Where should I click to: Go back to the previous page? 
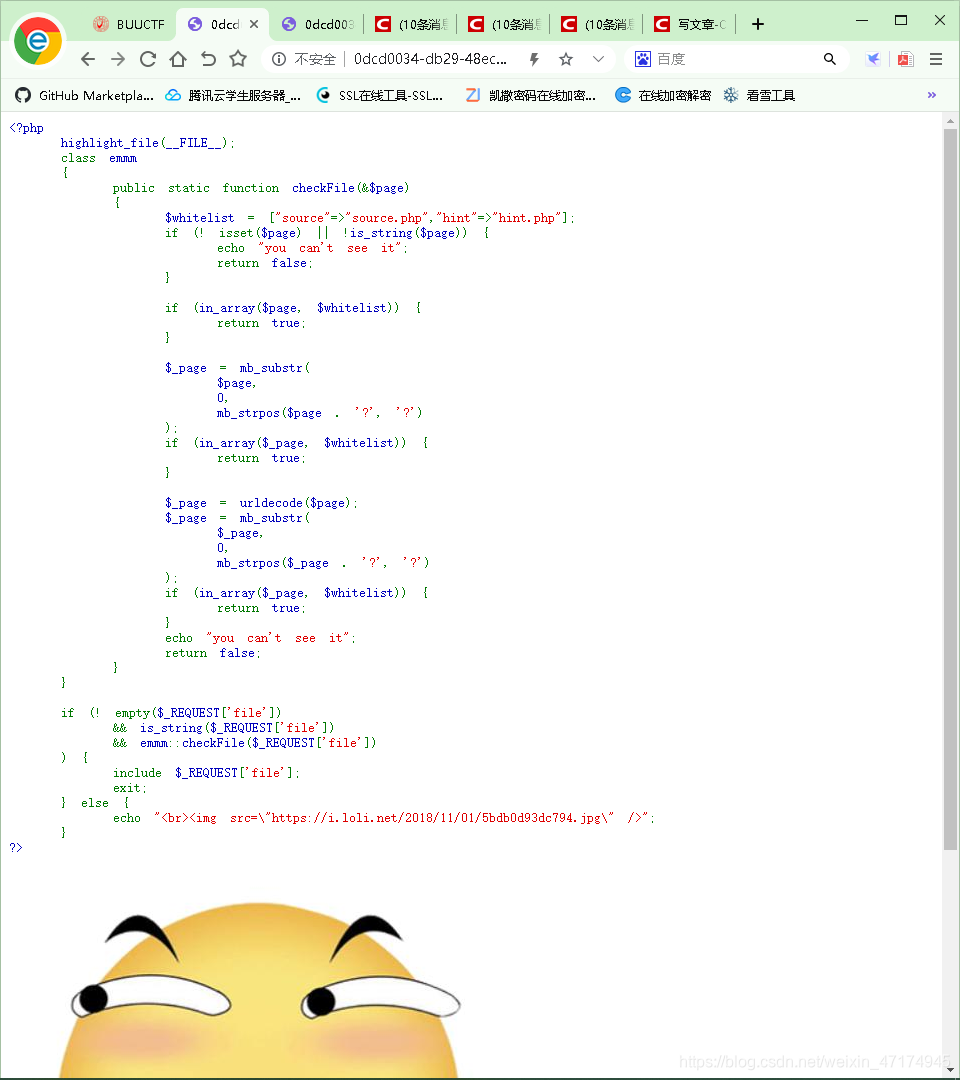[x=87, y=59]
